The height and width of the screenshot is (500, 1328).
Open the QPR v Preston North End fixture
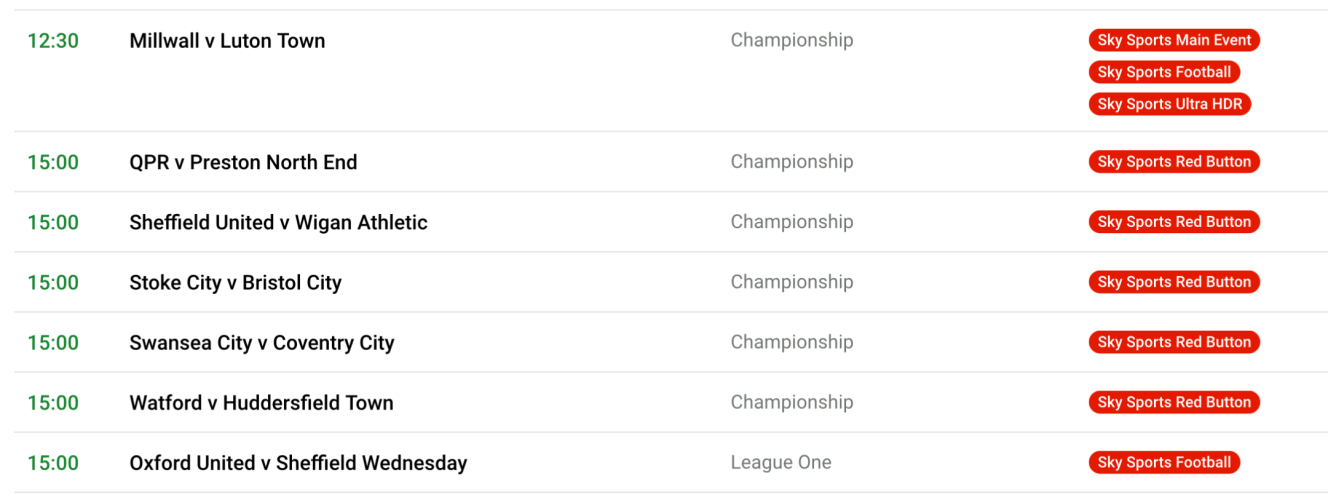[x=243, y=162]
